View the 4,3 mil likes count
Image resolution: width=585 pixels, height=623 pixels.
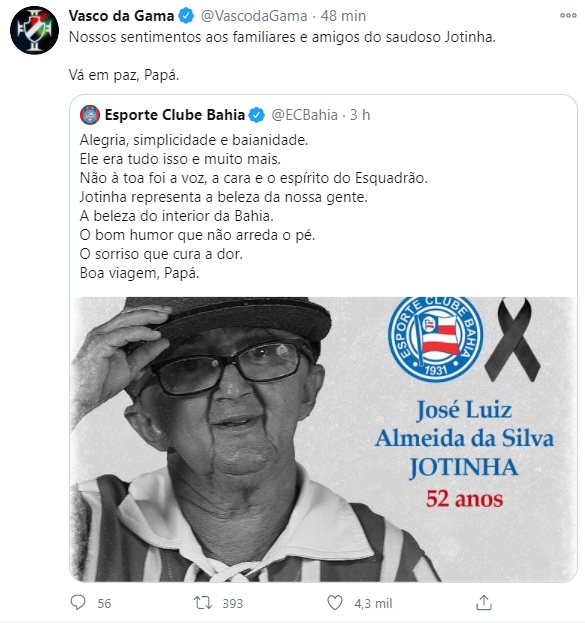click(x=373, y=603)
